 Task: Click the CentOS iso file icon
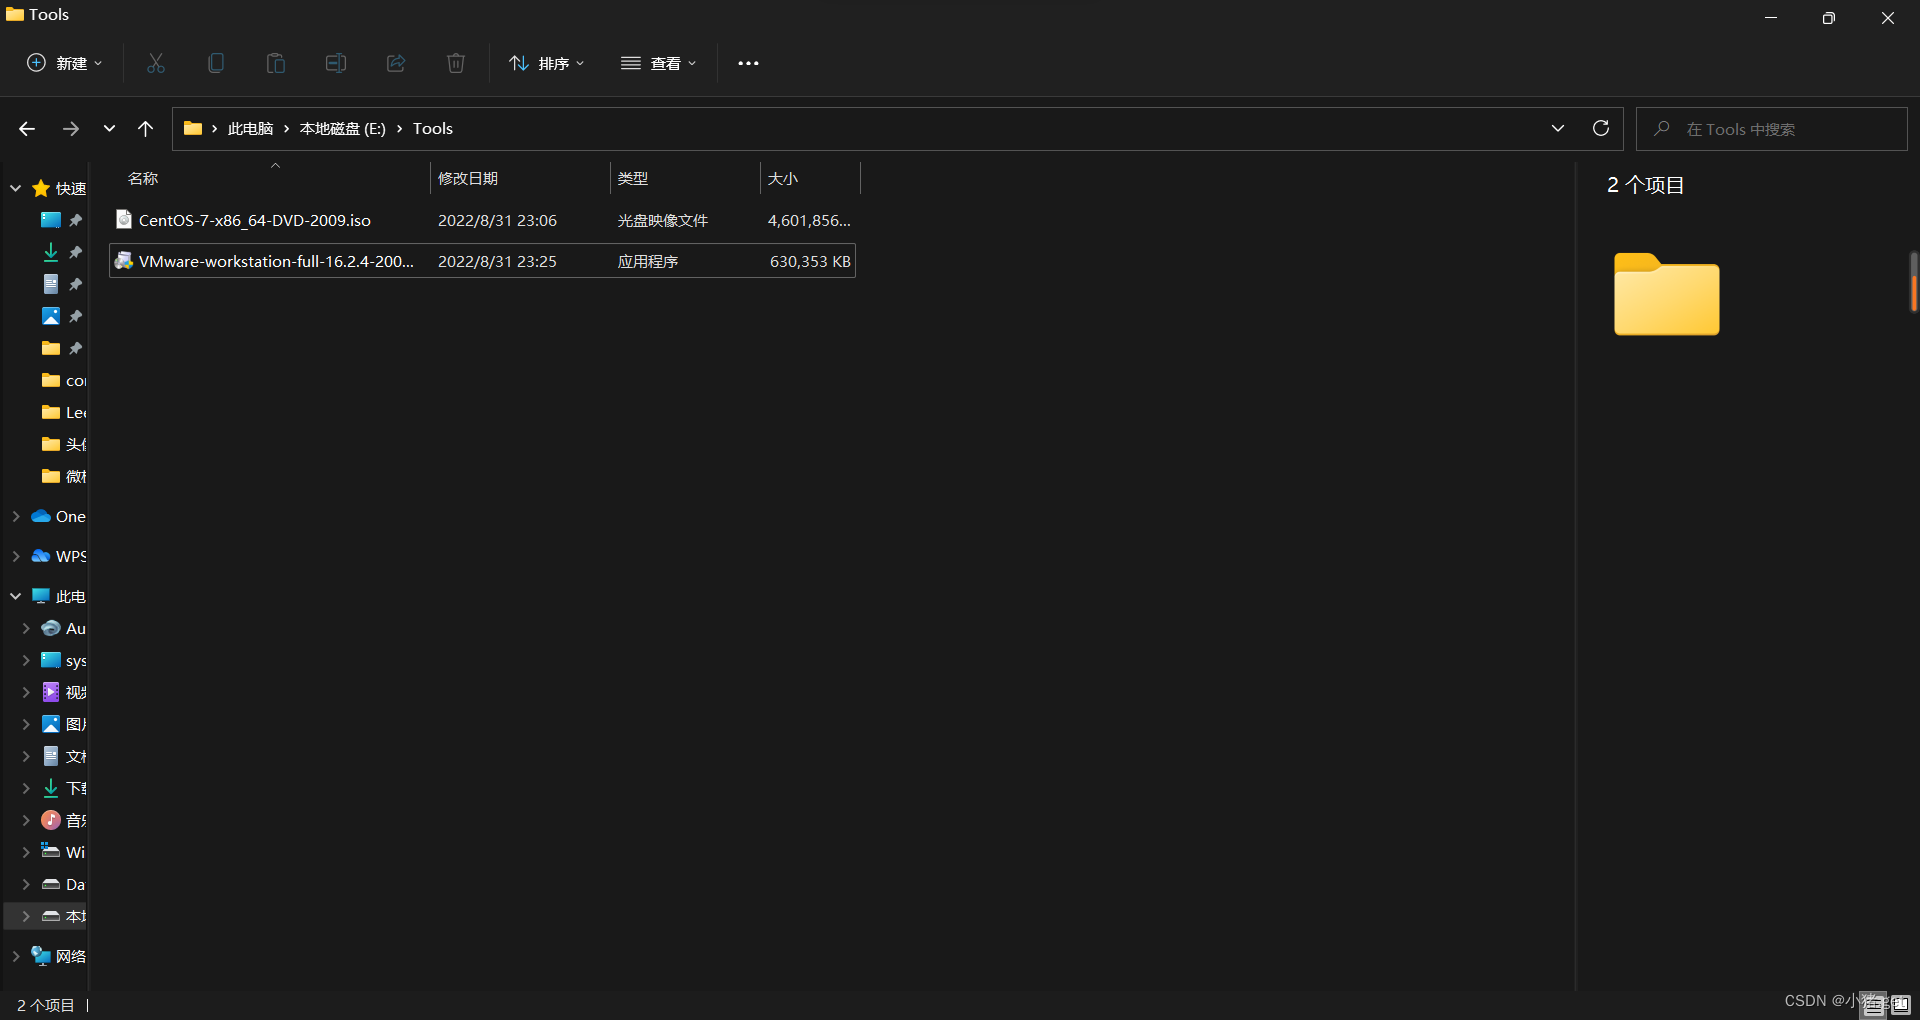point(124,219)
